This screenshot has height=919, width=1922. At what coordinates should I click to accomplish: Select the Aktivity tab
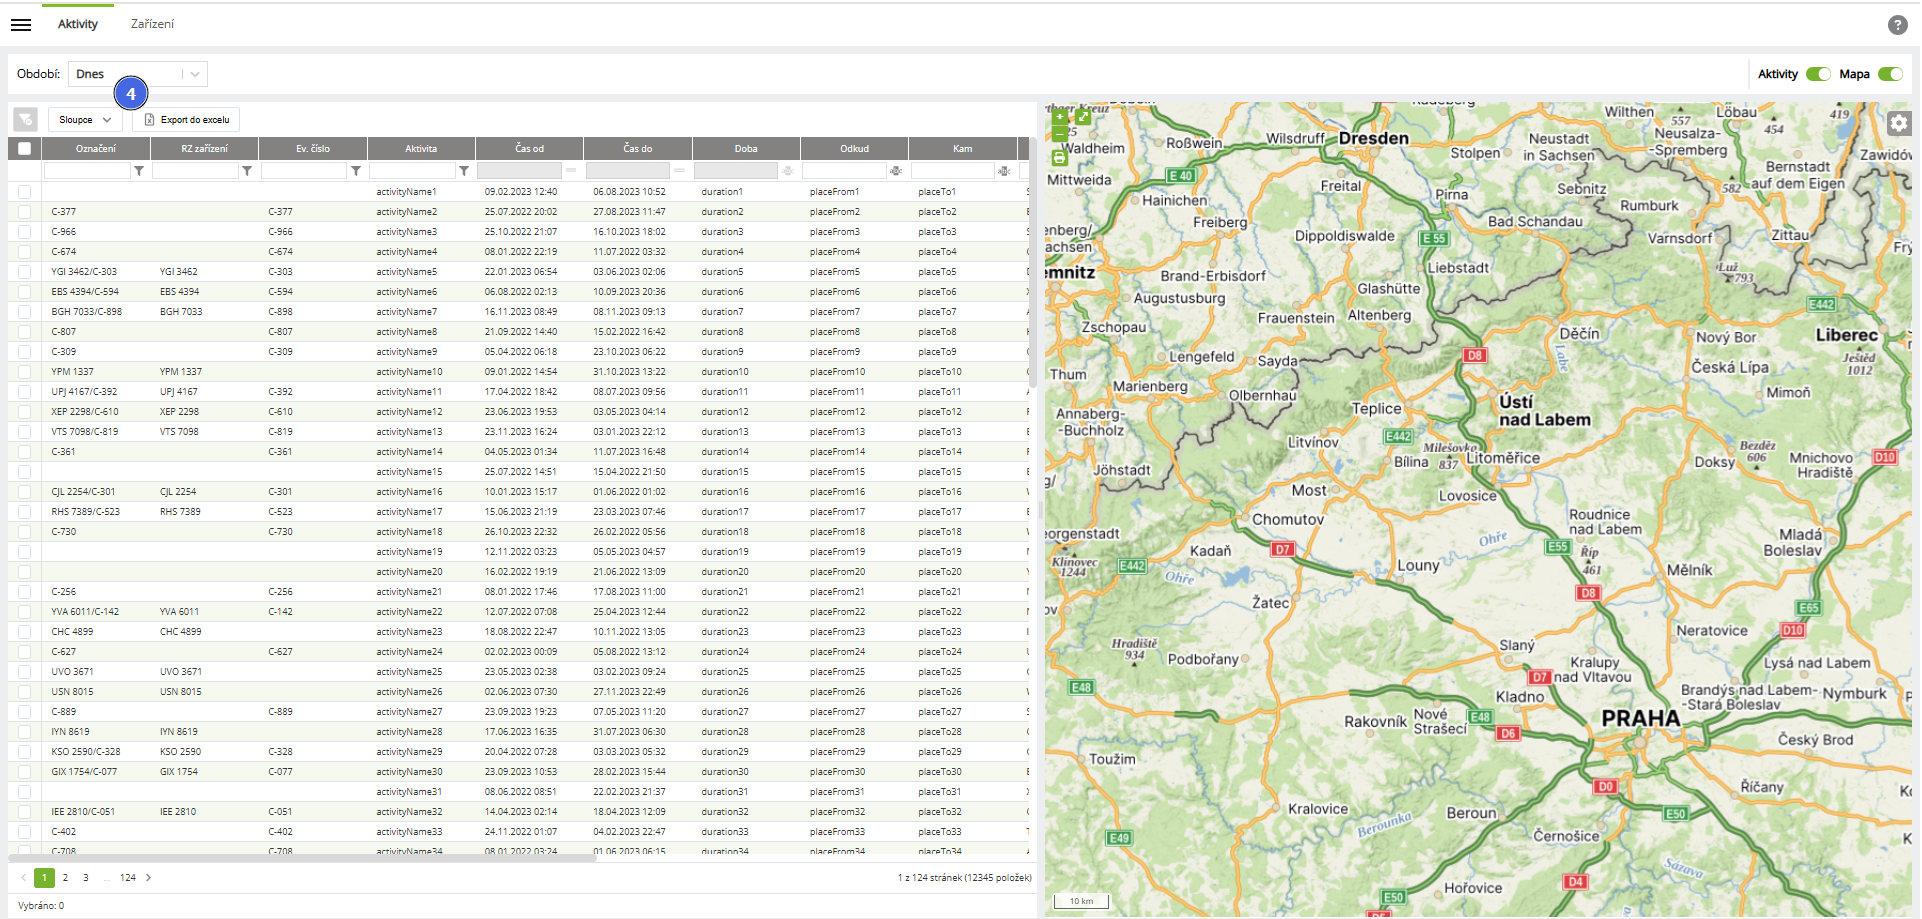(x=78, y=24)
